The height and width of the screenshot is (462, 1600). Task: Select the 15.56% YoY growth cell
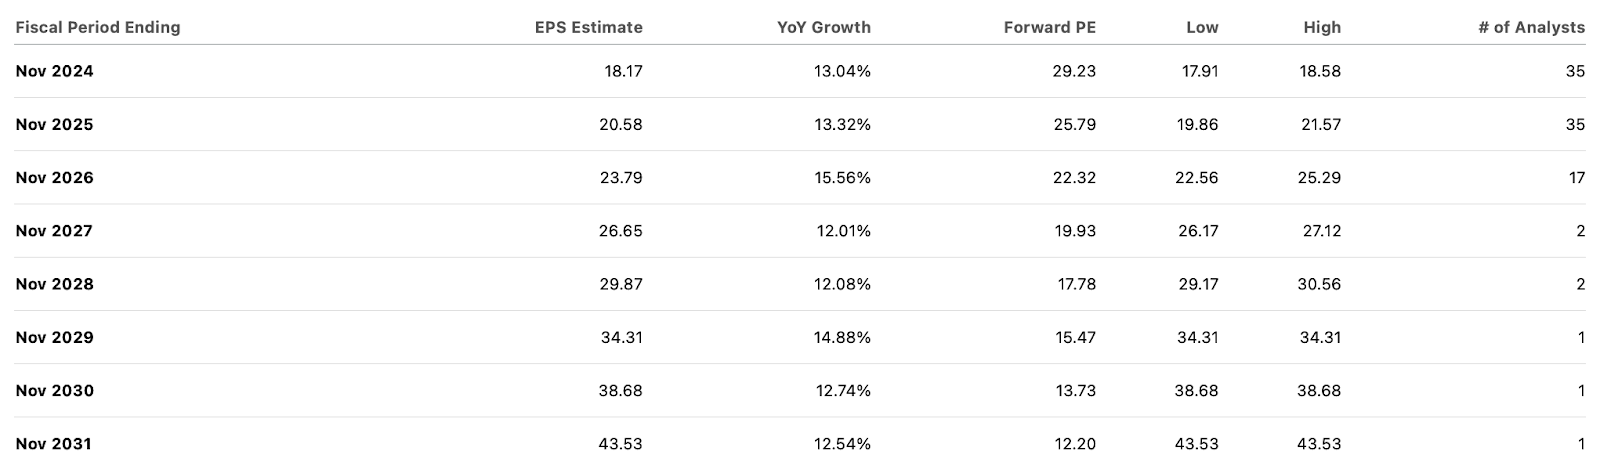point(842,177)
